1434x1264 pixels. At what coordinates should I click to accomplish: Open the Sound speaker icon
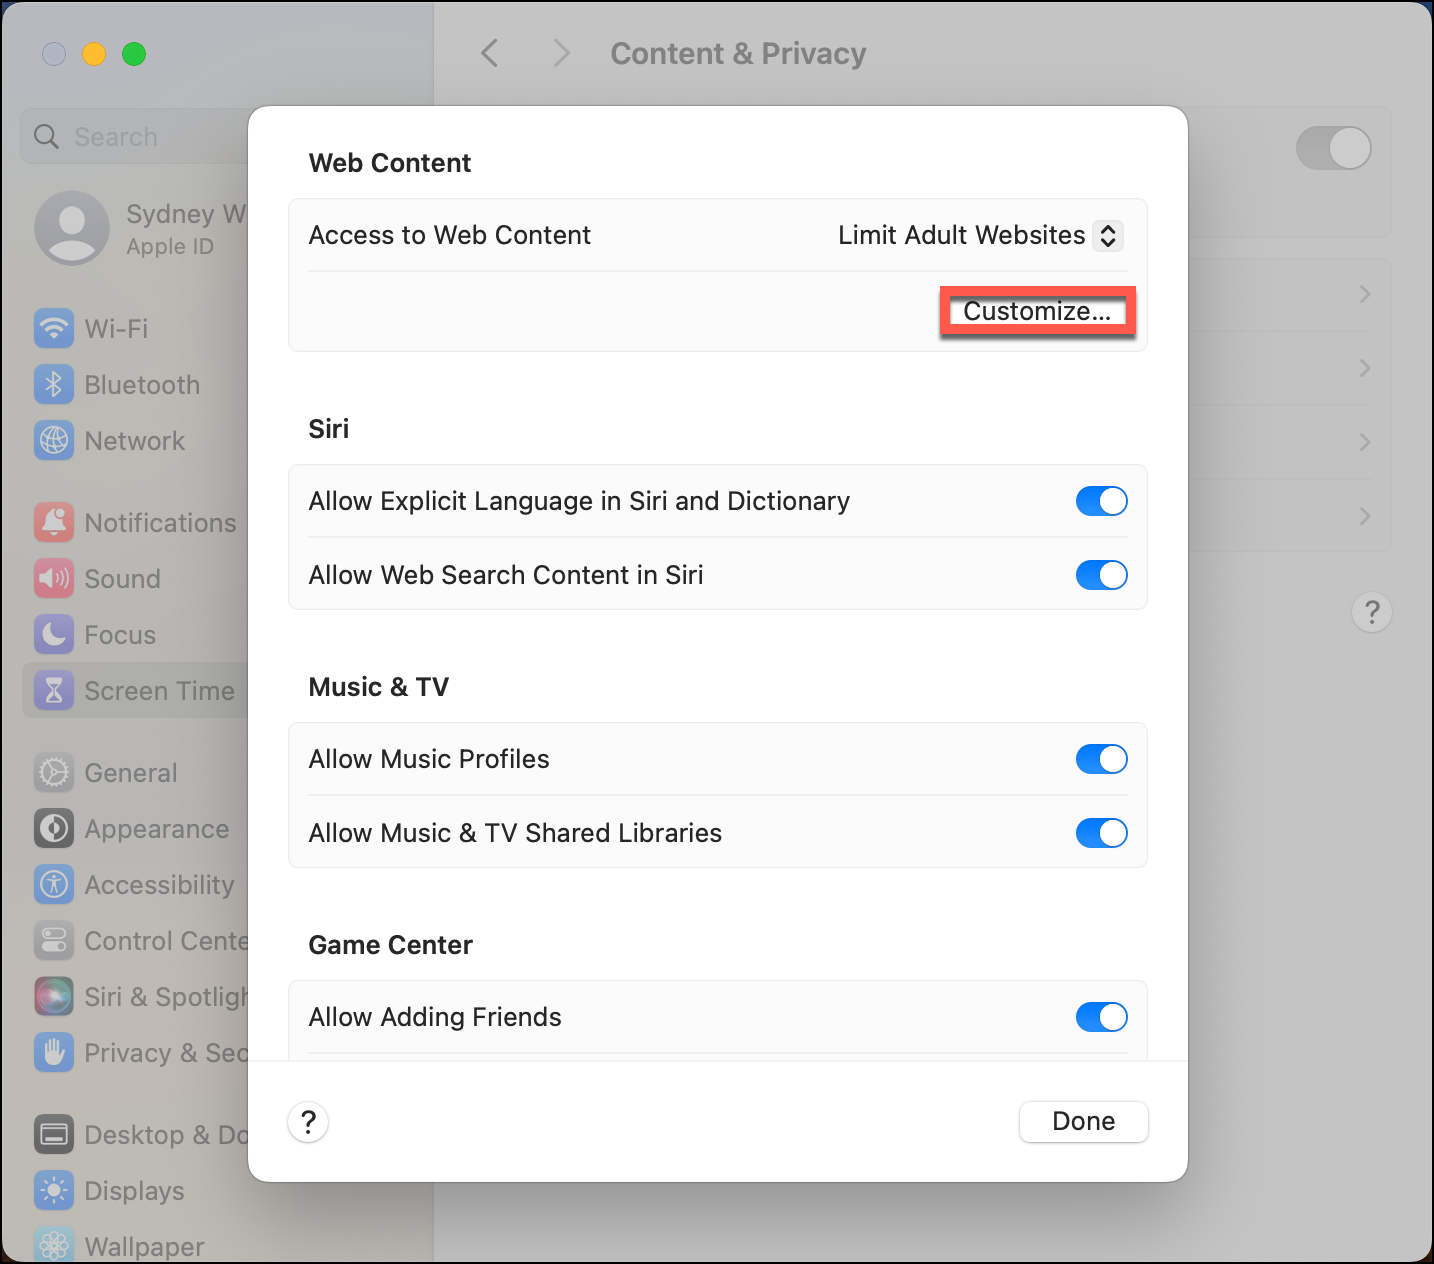54,578
